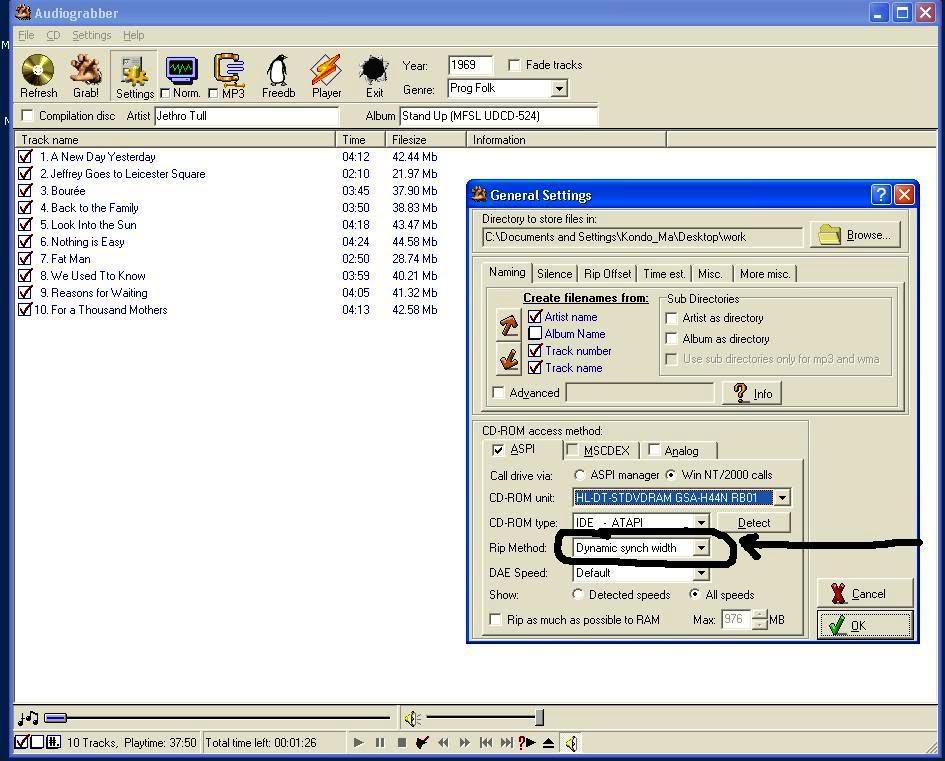The image size is (945, 761).
Task: Click the Info button
Action: click(752, 393)
